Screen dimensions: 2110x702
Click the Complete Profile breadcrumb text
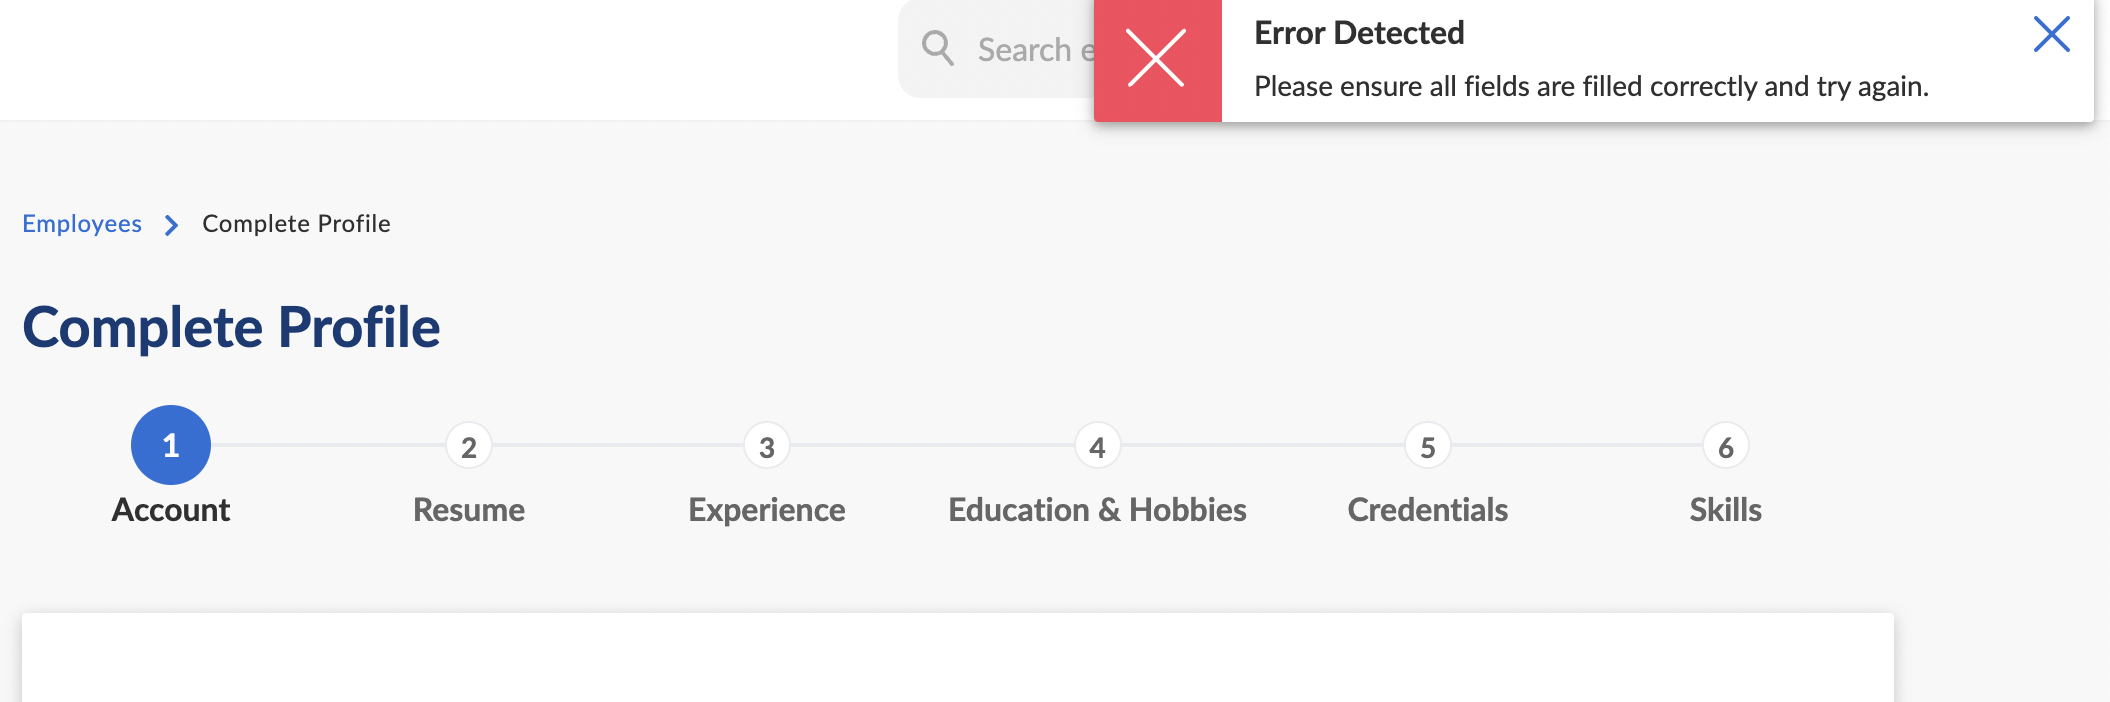tap(296, 224)
